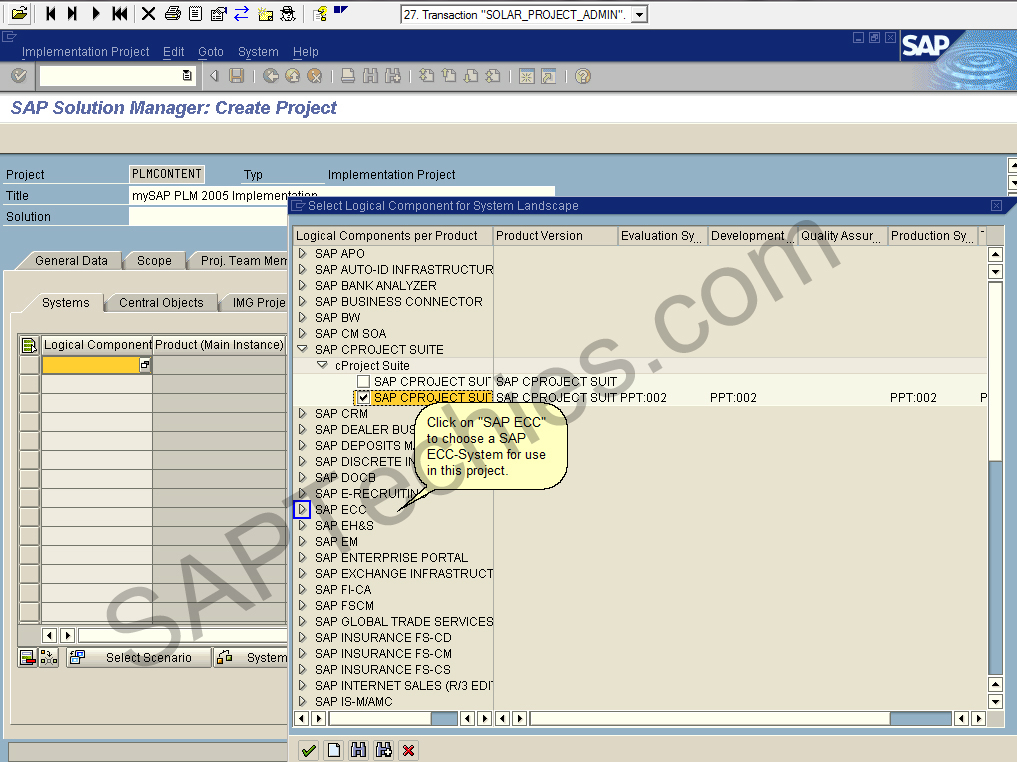Click the table settings icon beside Logical Component
1017x762 pixels.
(29, 345)
